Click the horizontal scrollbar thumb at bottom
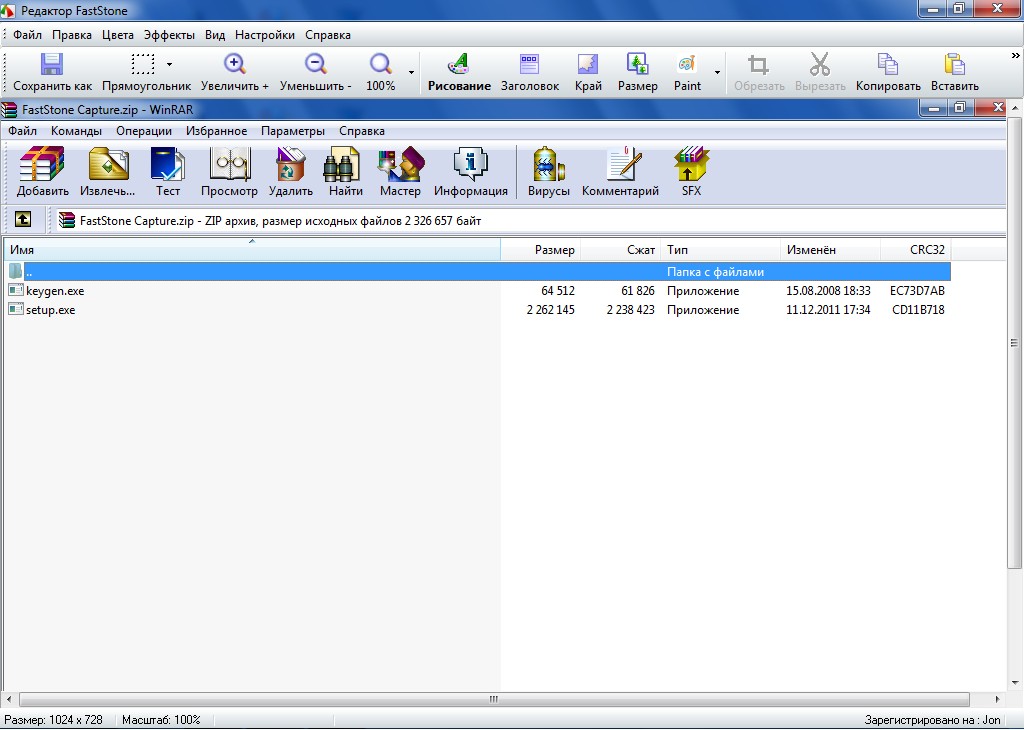The image size is (1024, 730). (494, 699)
